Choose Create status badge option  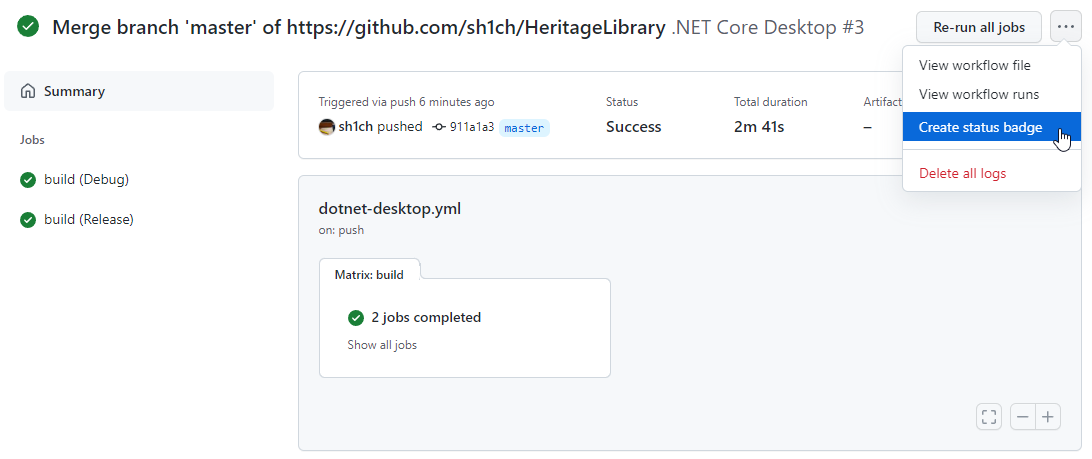pyautogui.click(x=980, y=127)
